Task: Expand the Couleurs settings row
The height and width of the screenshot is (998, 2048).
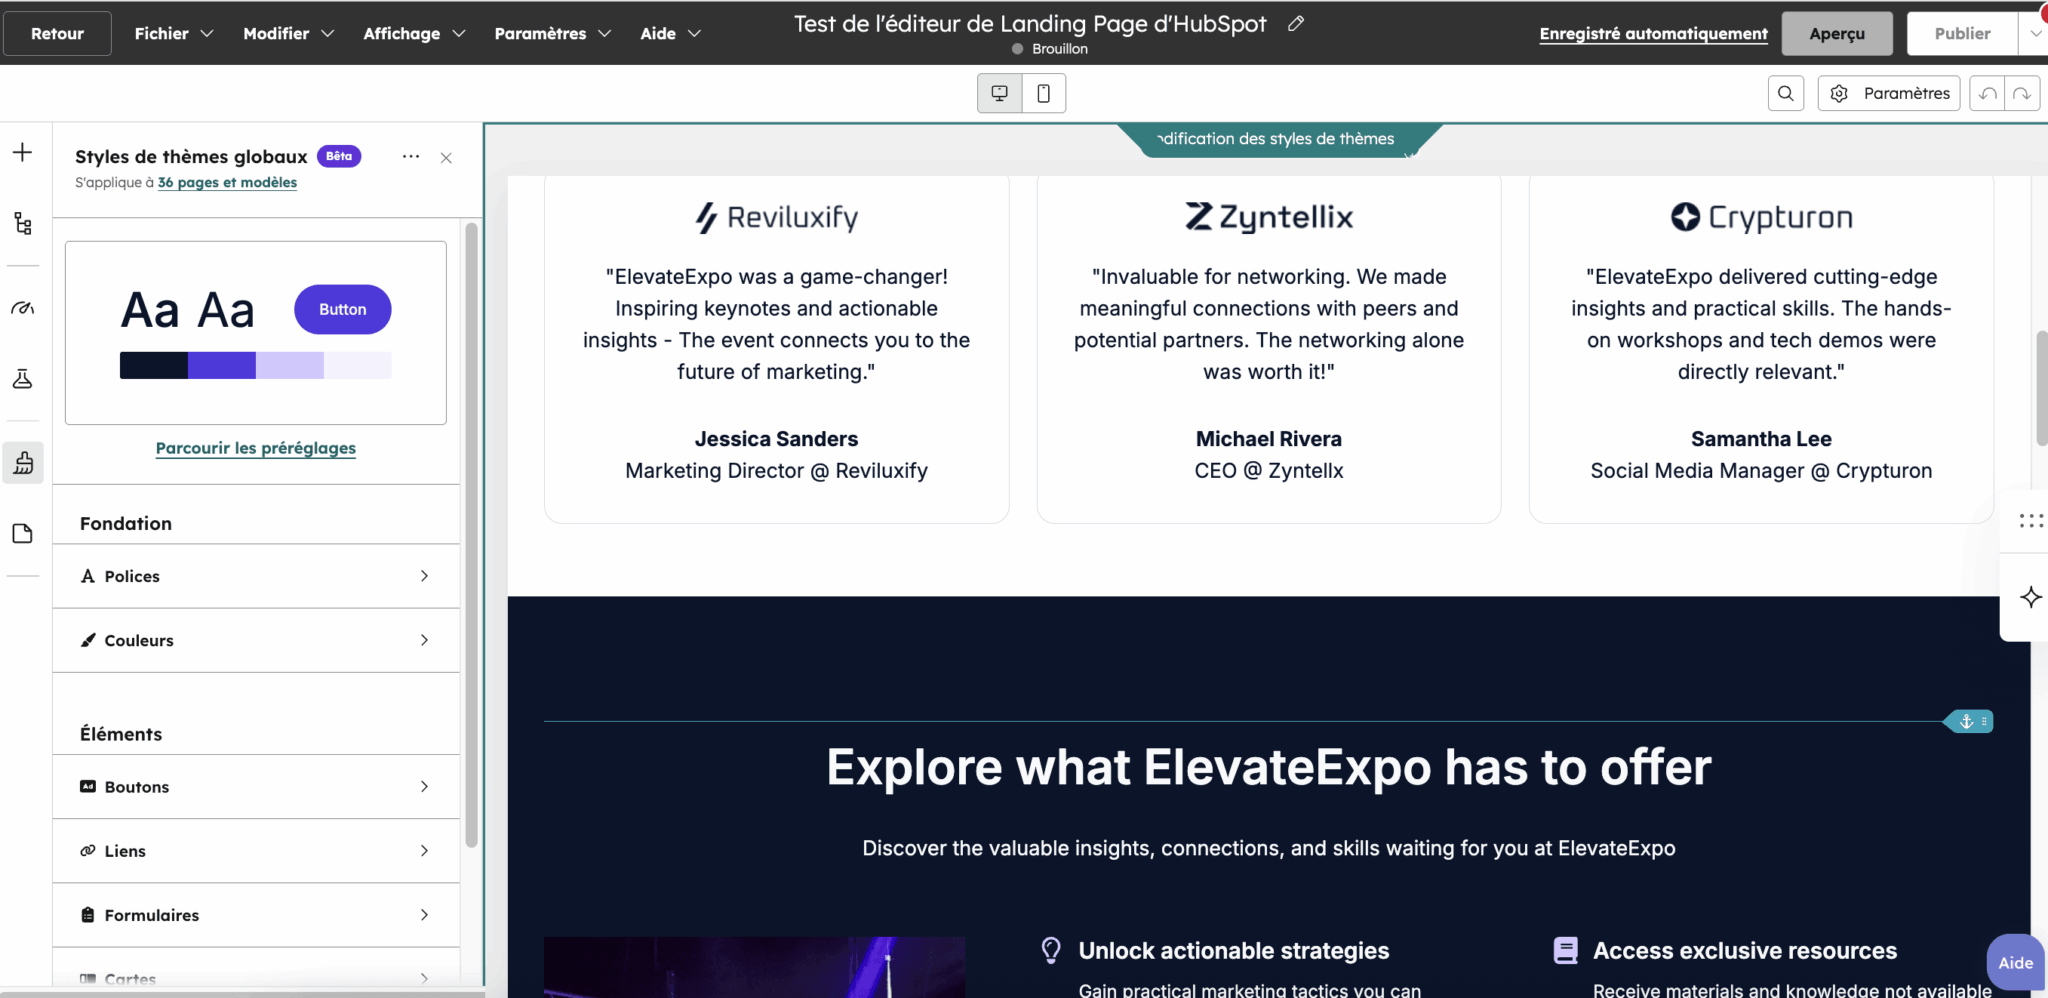Action: [x=256, y=640]
